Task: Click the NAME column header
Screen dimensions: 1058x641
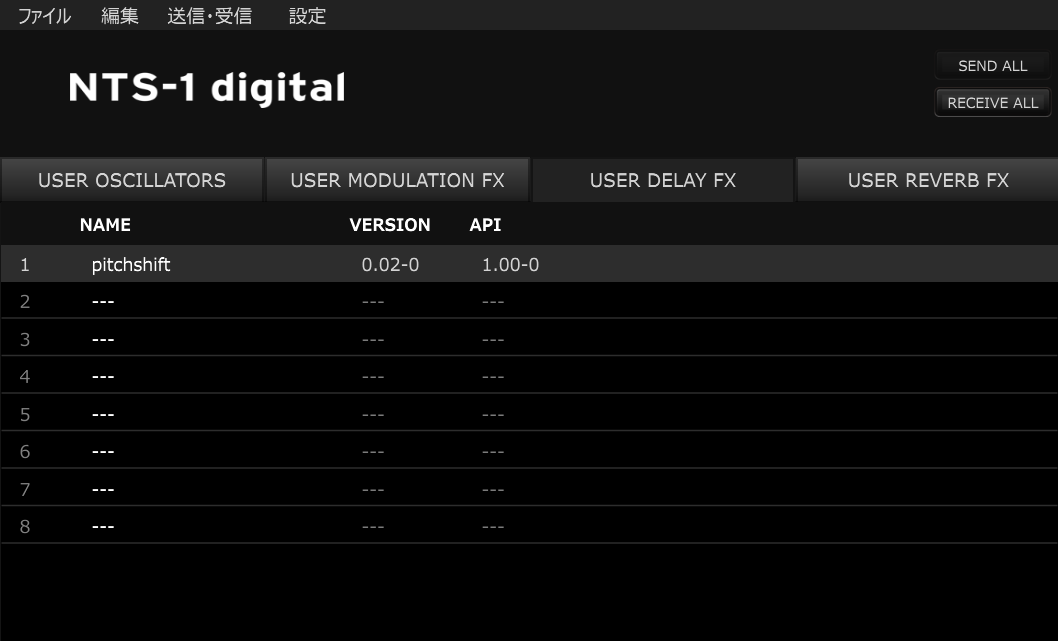Action: [105, 225]
